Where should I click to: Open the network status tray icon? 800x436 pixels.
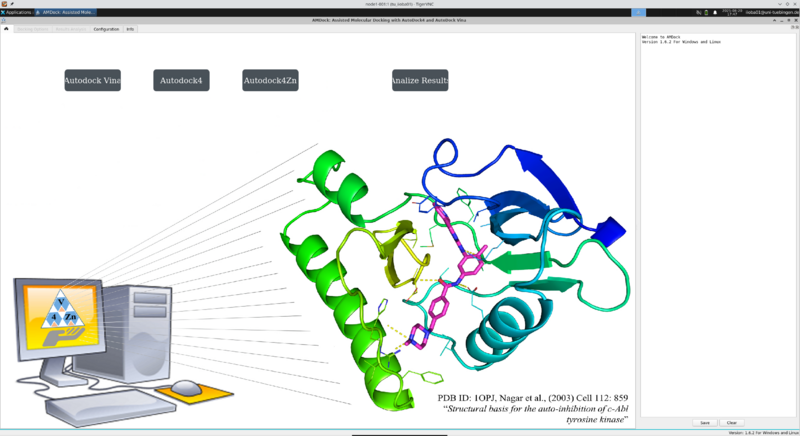(698, 12)
